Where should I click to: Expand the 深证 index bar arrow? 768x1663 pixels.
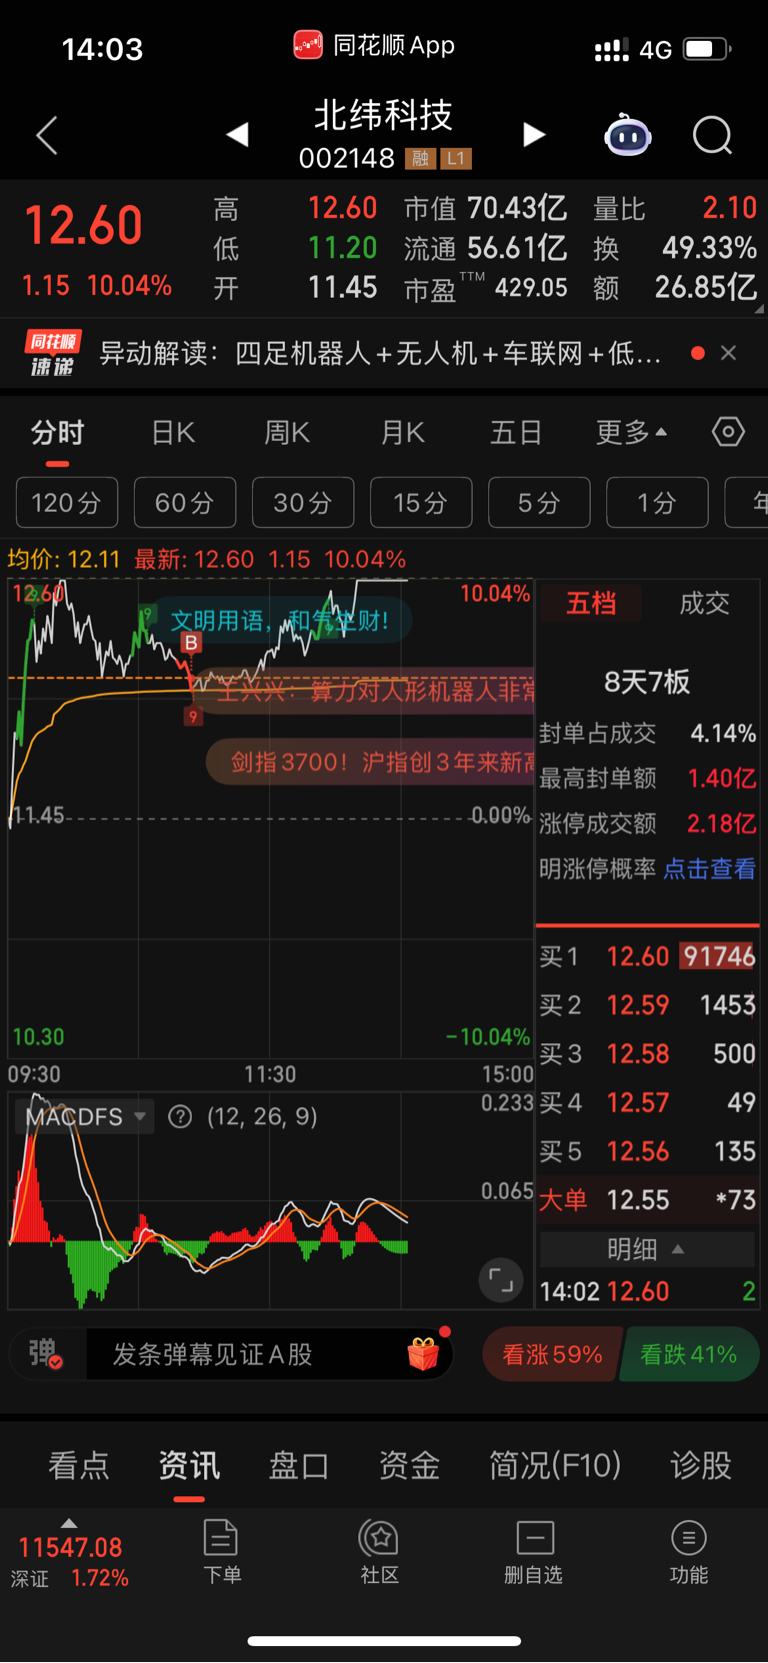(69, 1523)
